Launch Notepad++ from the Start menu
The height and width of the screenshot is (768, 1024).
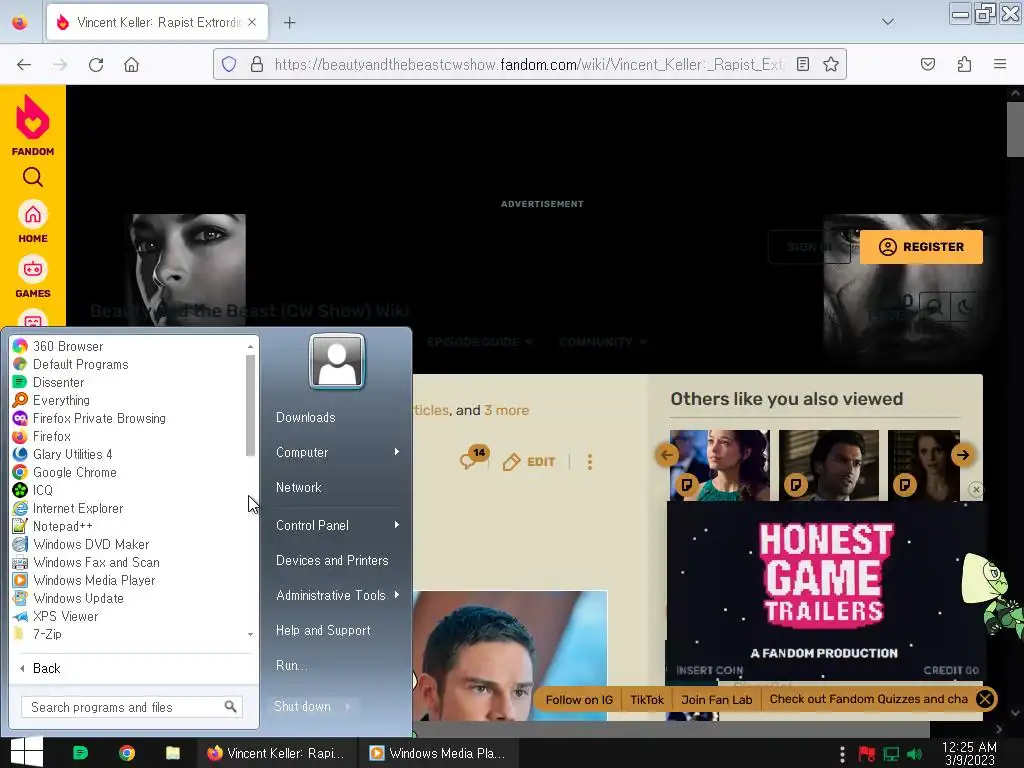[62, 526]
